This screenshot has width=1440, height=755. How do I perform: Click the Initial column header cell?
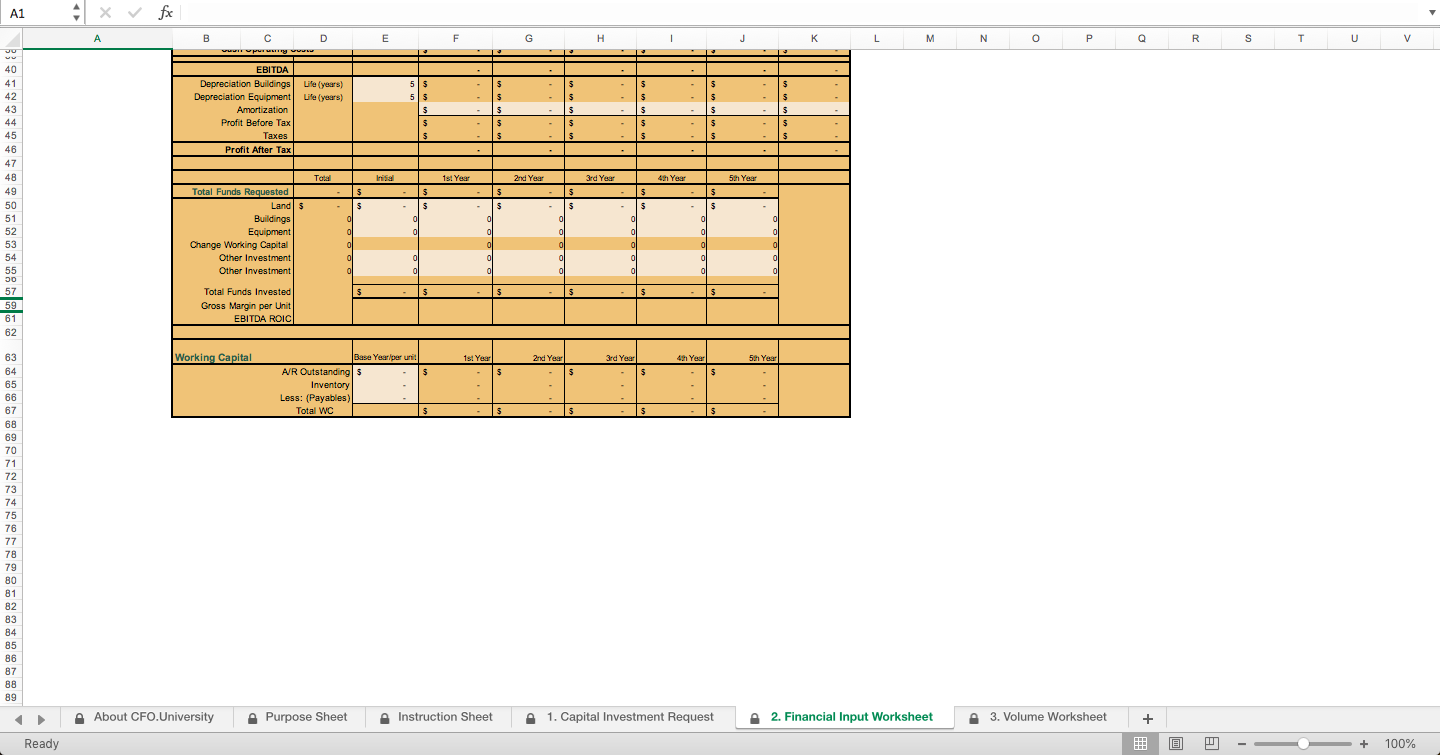coord(385,178)
